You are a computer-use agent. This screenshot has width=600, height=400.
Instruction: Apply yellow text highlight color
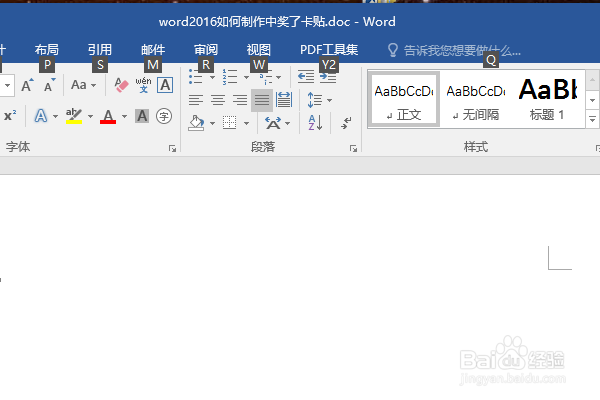[x=74, y=116]
